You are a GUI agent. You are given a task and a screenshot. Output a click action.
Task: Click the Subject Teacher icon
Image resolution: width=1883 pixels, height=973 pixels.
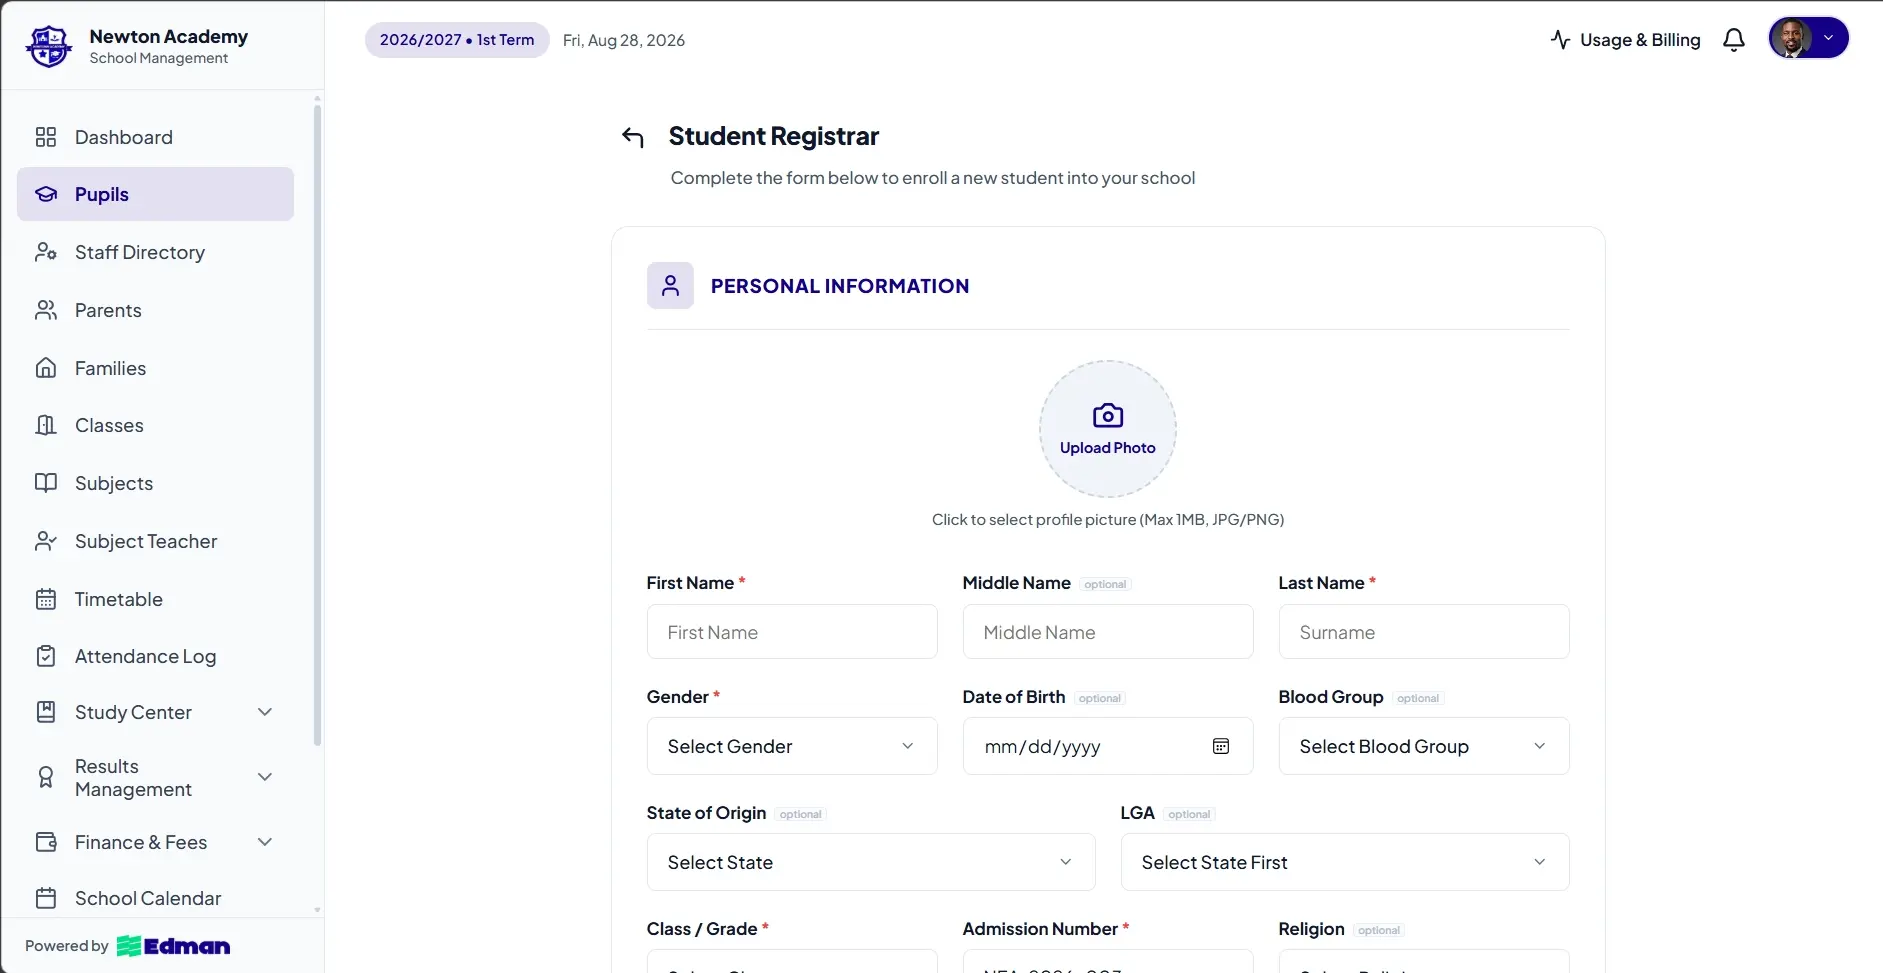coord(46,541)
